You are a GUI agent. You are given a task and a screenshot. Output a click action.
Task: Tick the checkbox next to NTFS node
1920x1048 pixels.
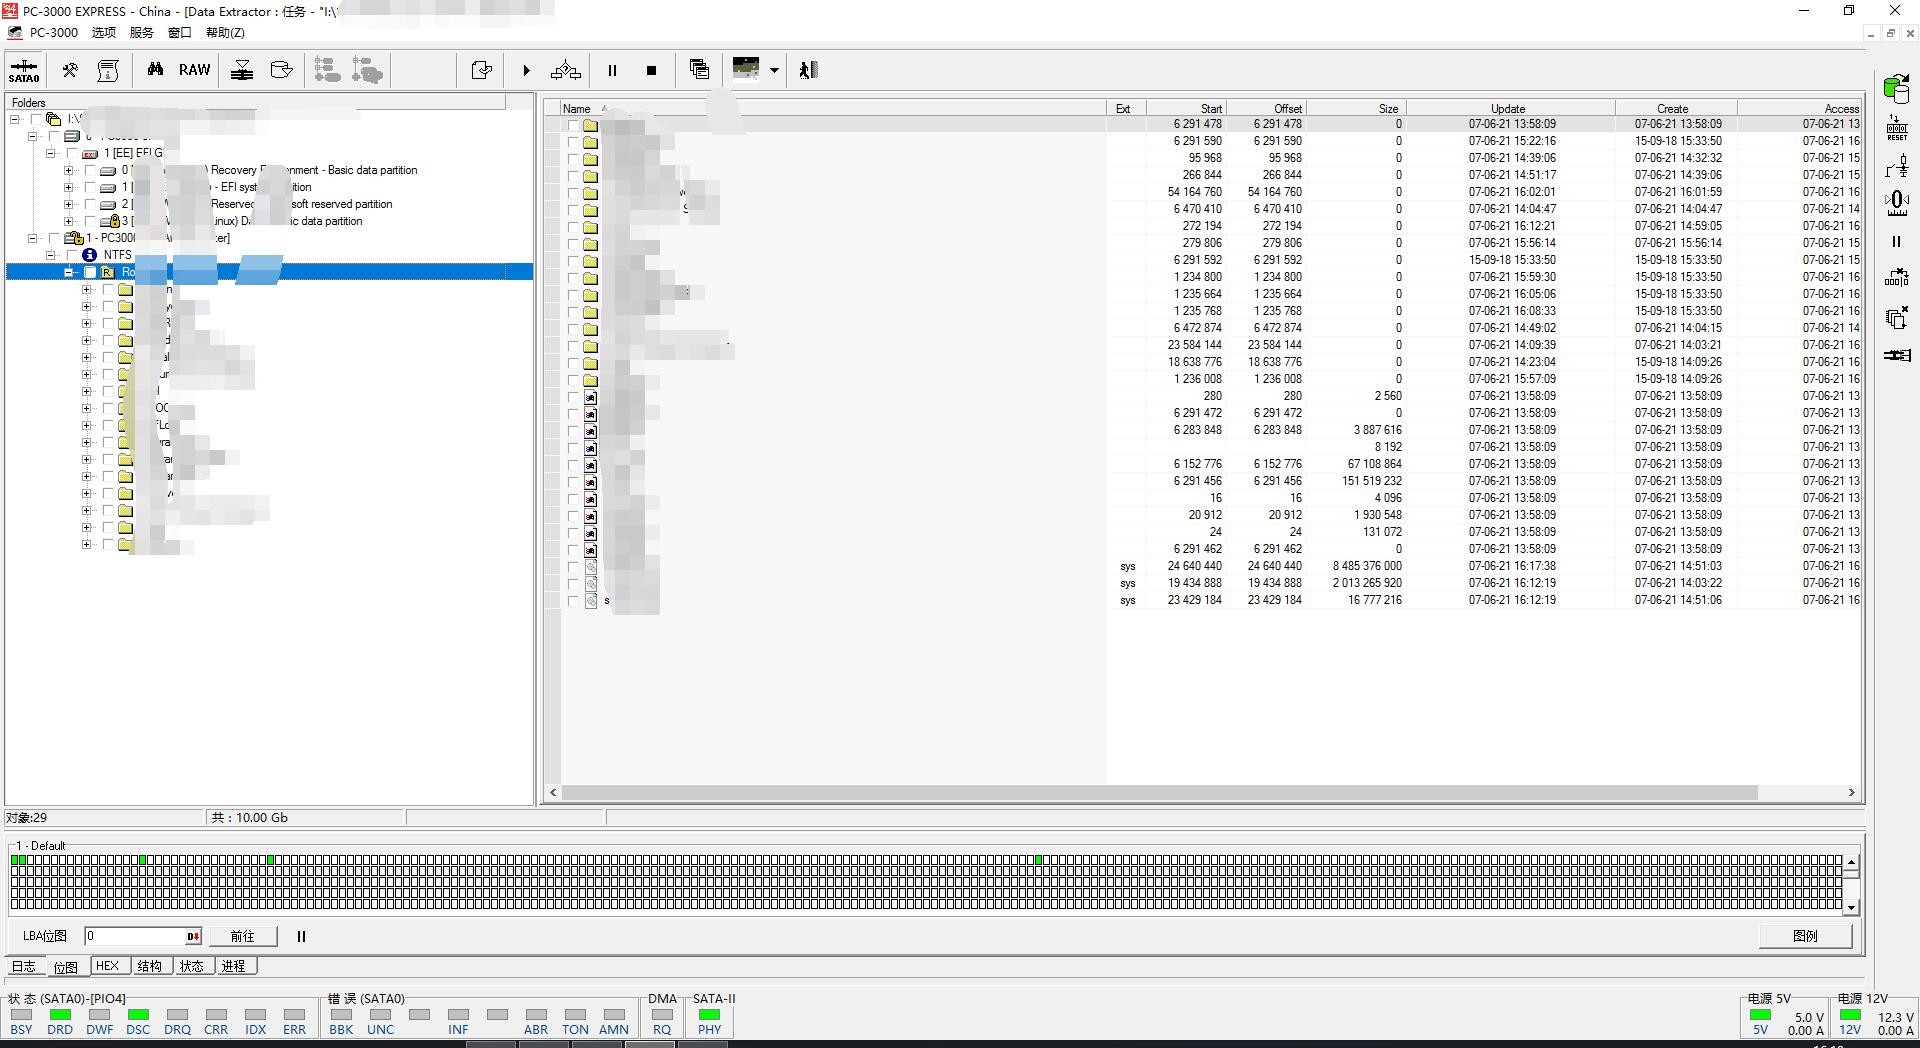pos(72,255)
